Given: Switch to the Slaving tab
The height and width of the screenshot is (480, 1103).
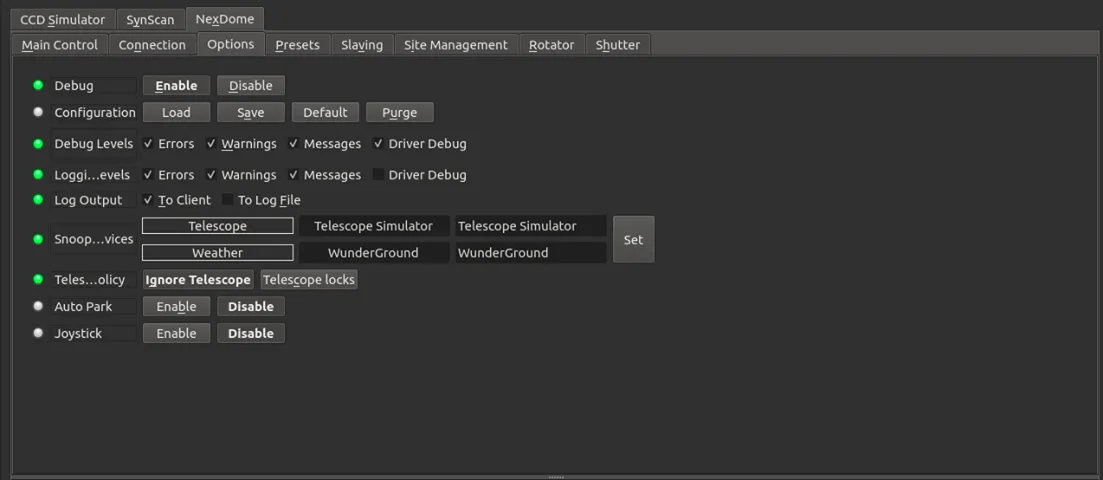Looking at the screenshot, I should (362, 44).
